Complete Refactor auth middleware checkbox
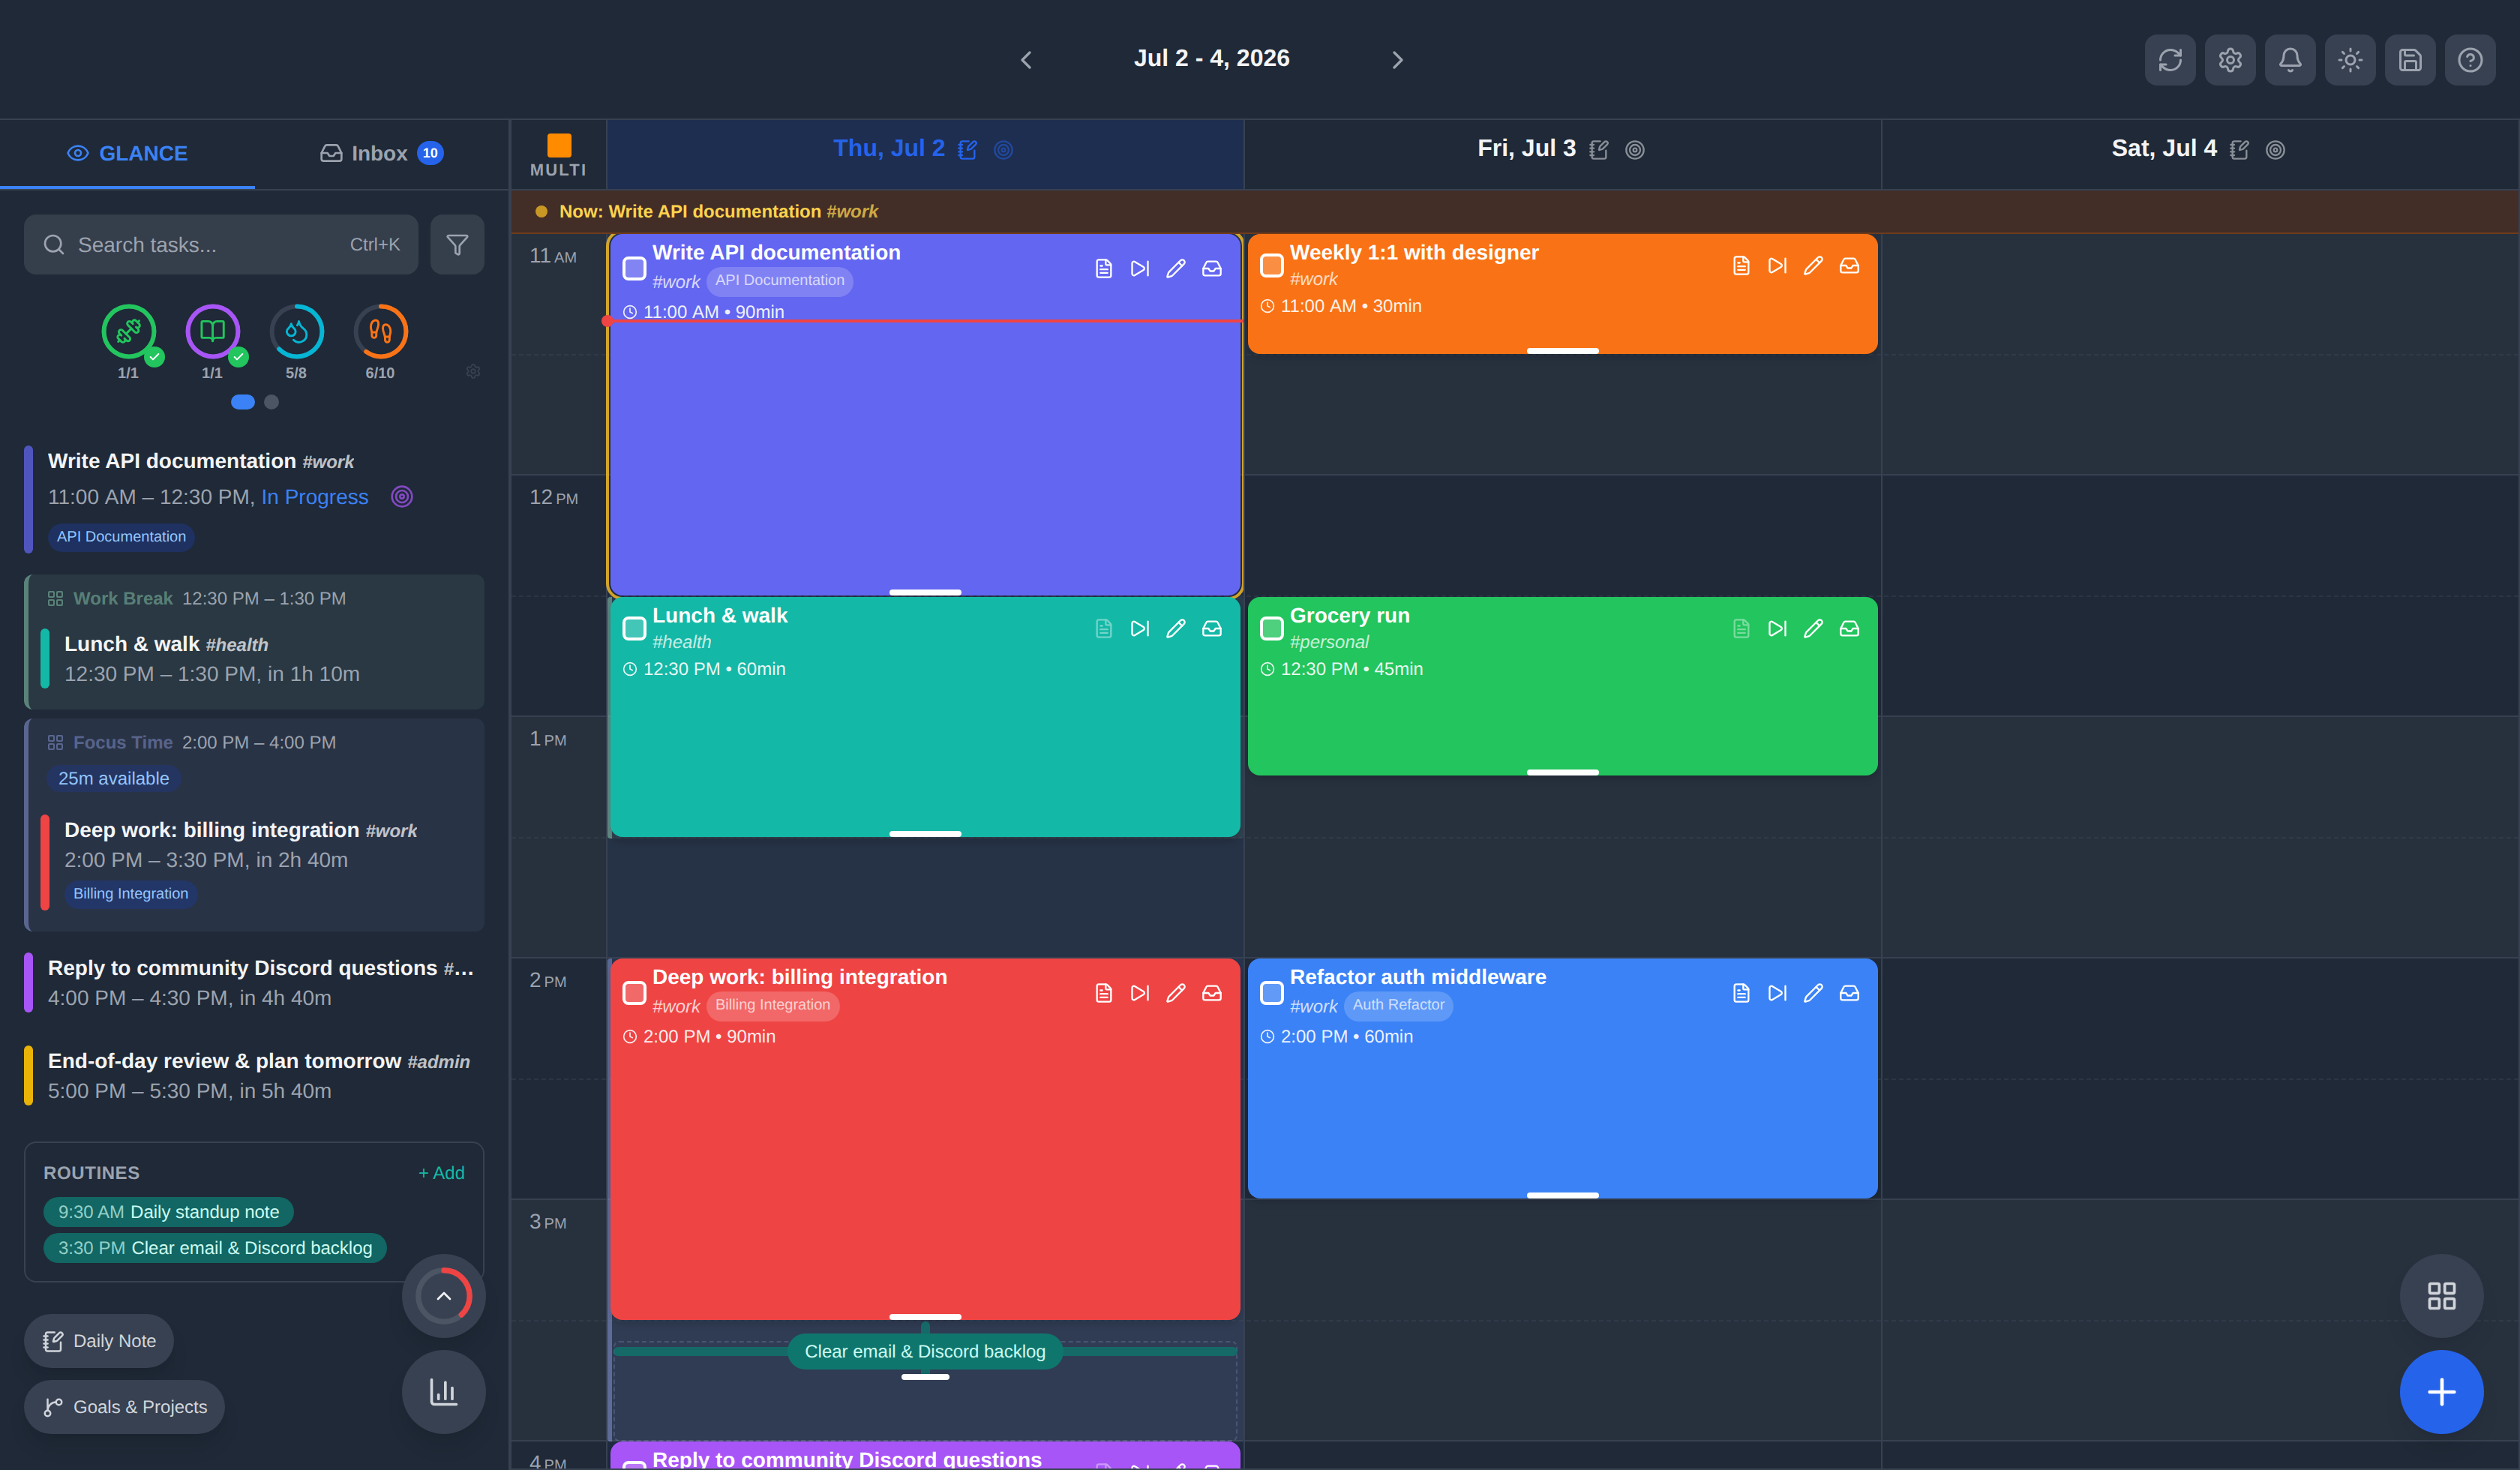This screenshot has width=2520, height=1470. tap(1271, 992)
